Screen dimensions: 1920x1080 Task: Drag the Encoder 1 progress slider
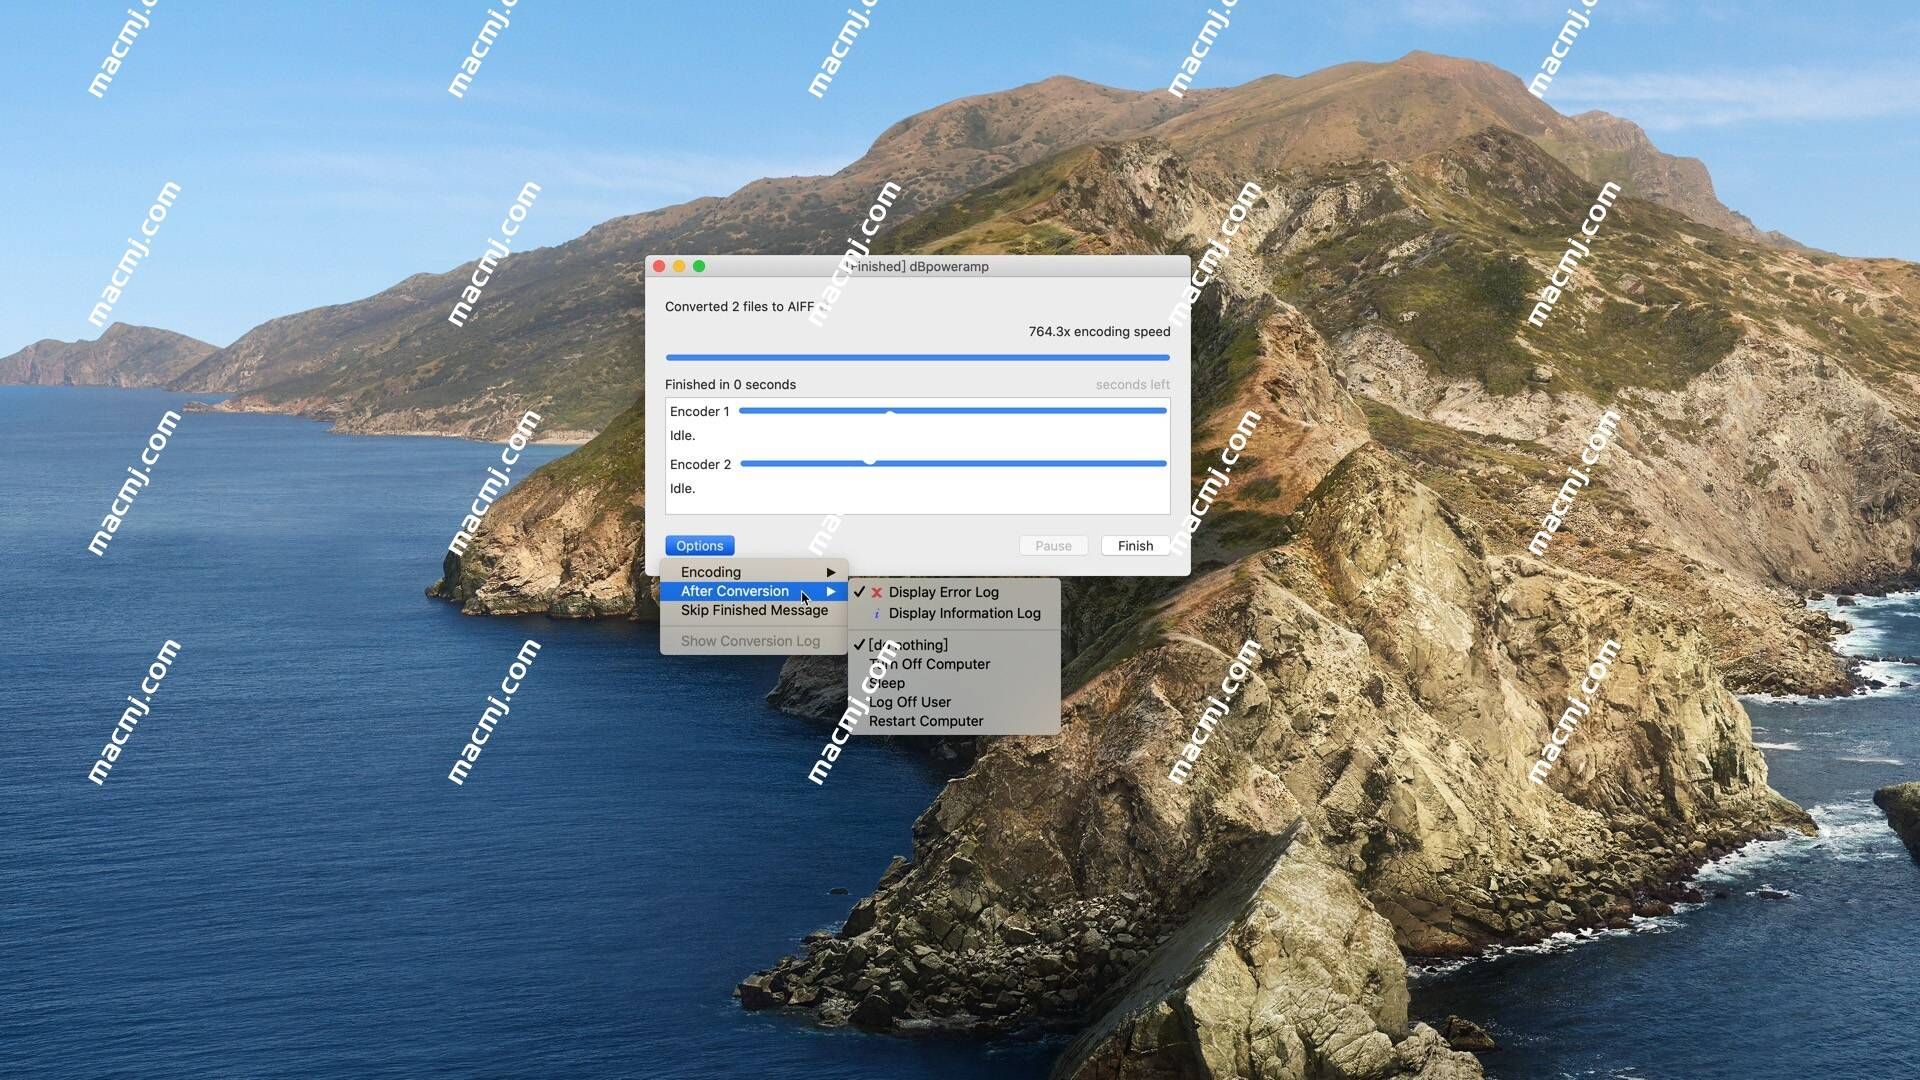pos(889,410)
